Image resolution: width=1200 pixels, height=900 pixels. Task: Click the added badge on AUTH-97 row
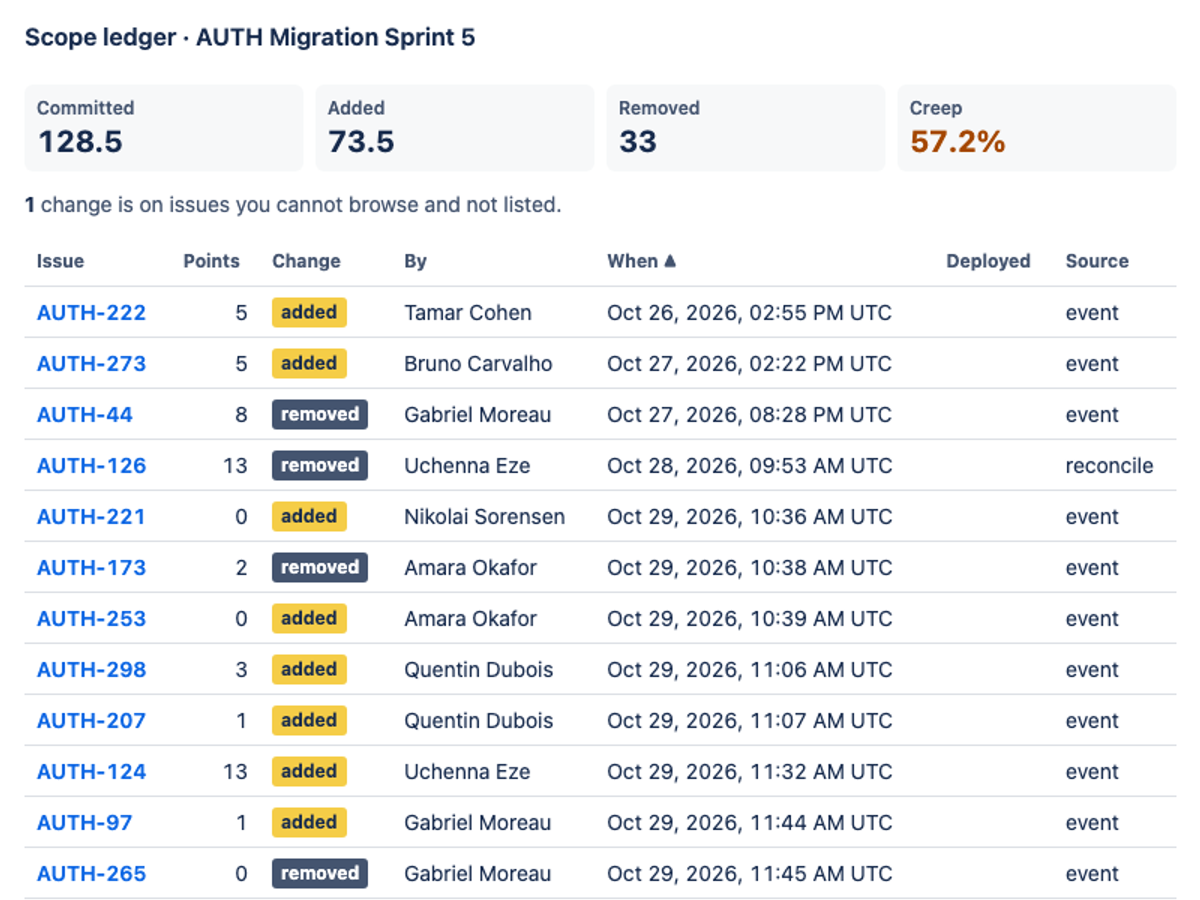(x=309, y=822)
